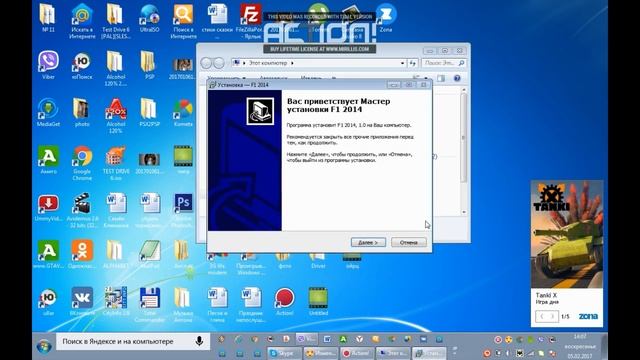Click the zona link in widget
The height and width of the screenshot is (360, 640).
coord(588,316)
